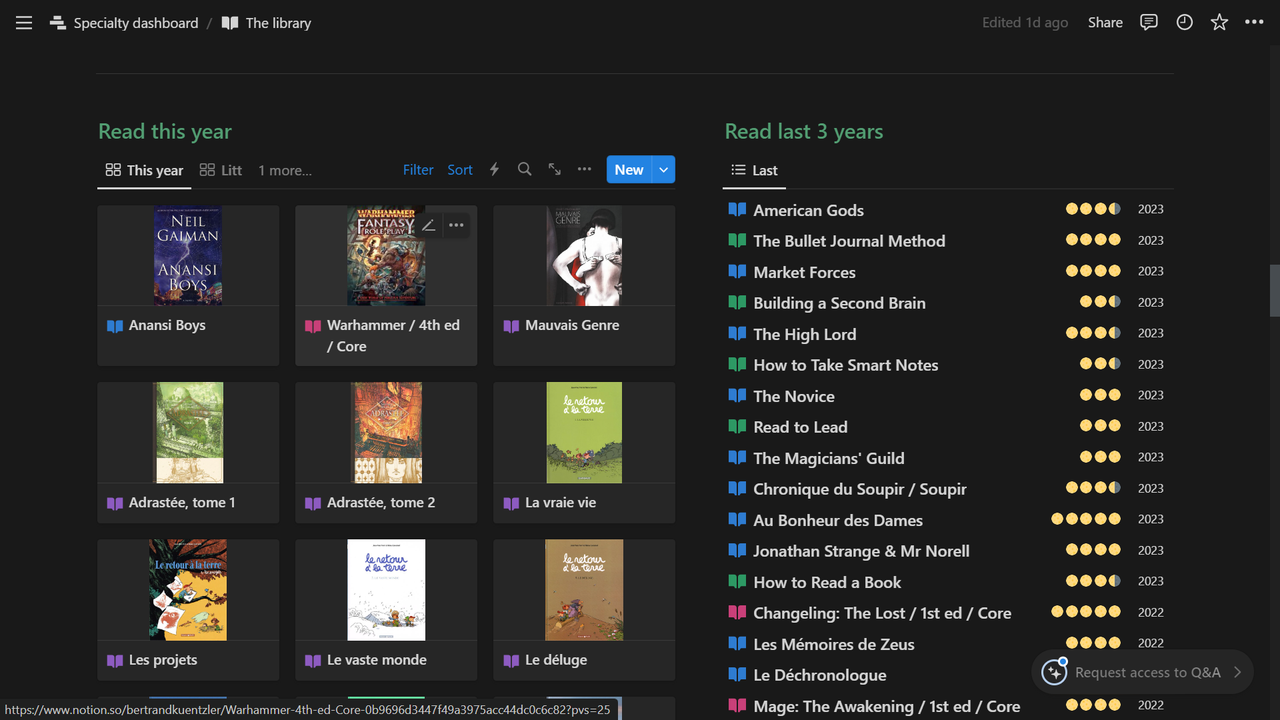Switch to the Litt view tab

tap(220, 169)
